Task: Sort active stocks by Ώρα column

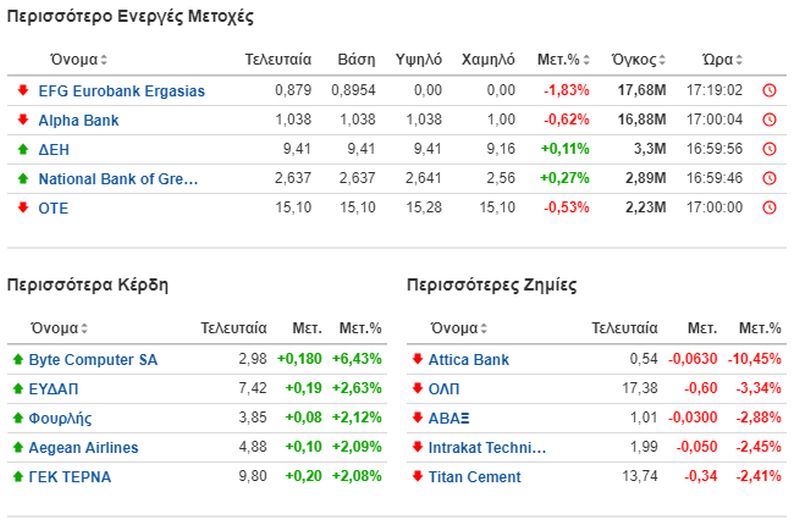Action: tap(722, 60)
